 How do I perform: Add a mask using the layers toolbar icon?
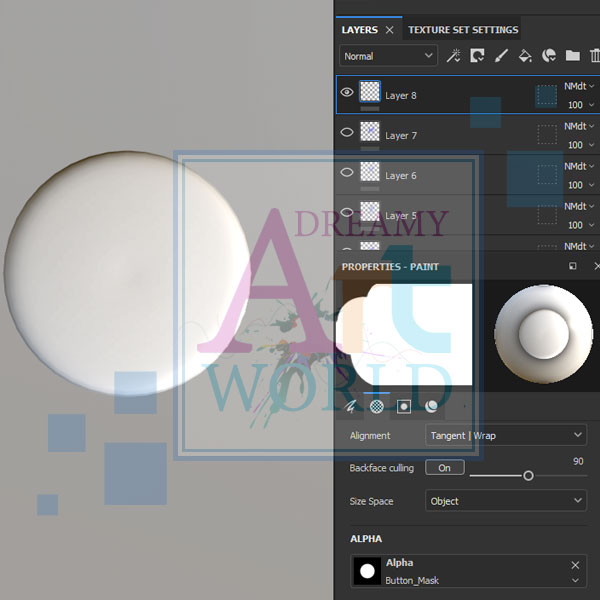click(477, 56)
